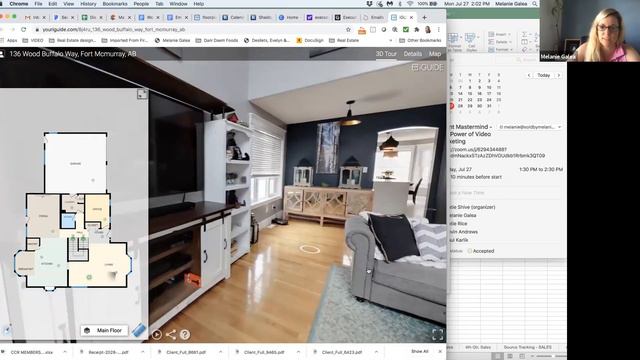The height and width of the screenshot is (360, 640).
Task: Open the calendar account email dropdown
Action: [x=529, y=127]
